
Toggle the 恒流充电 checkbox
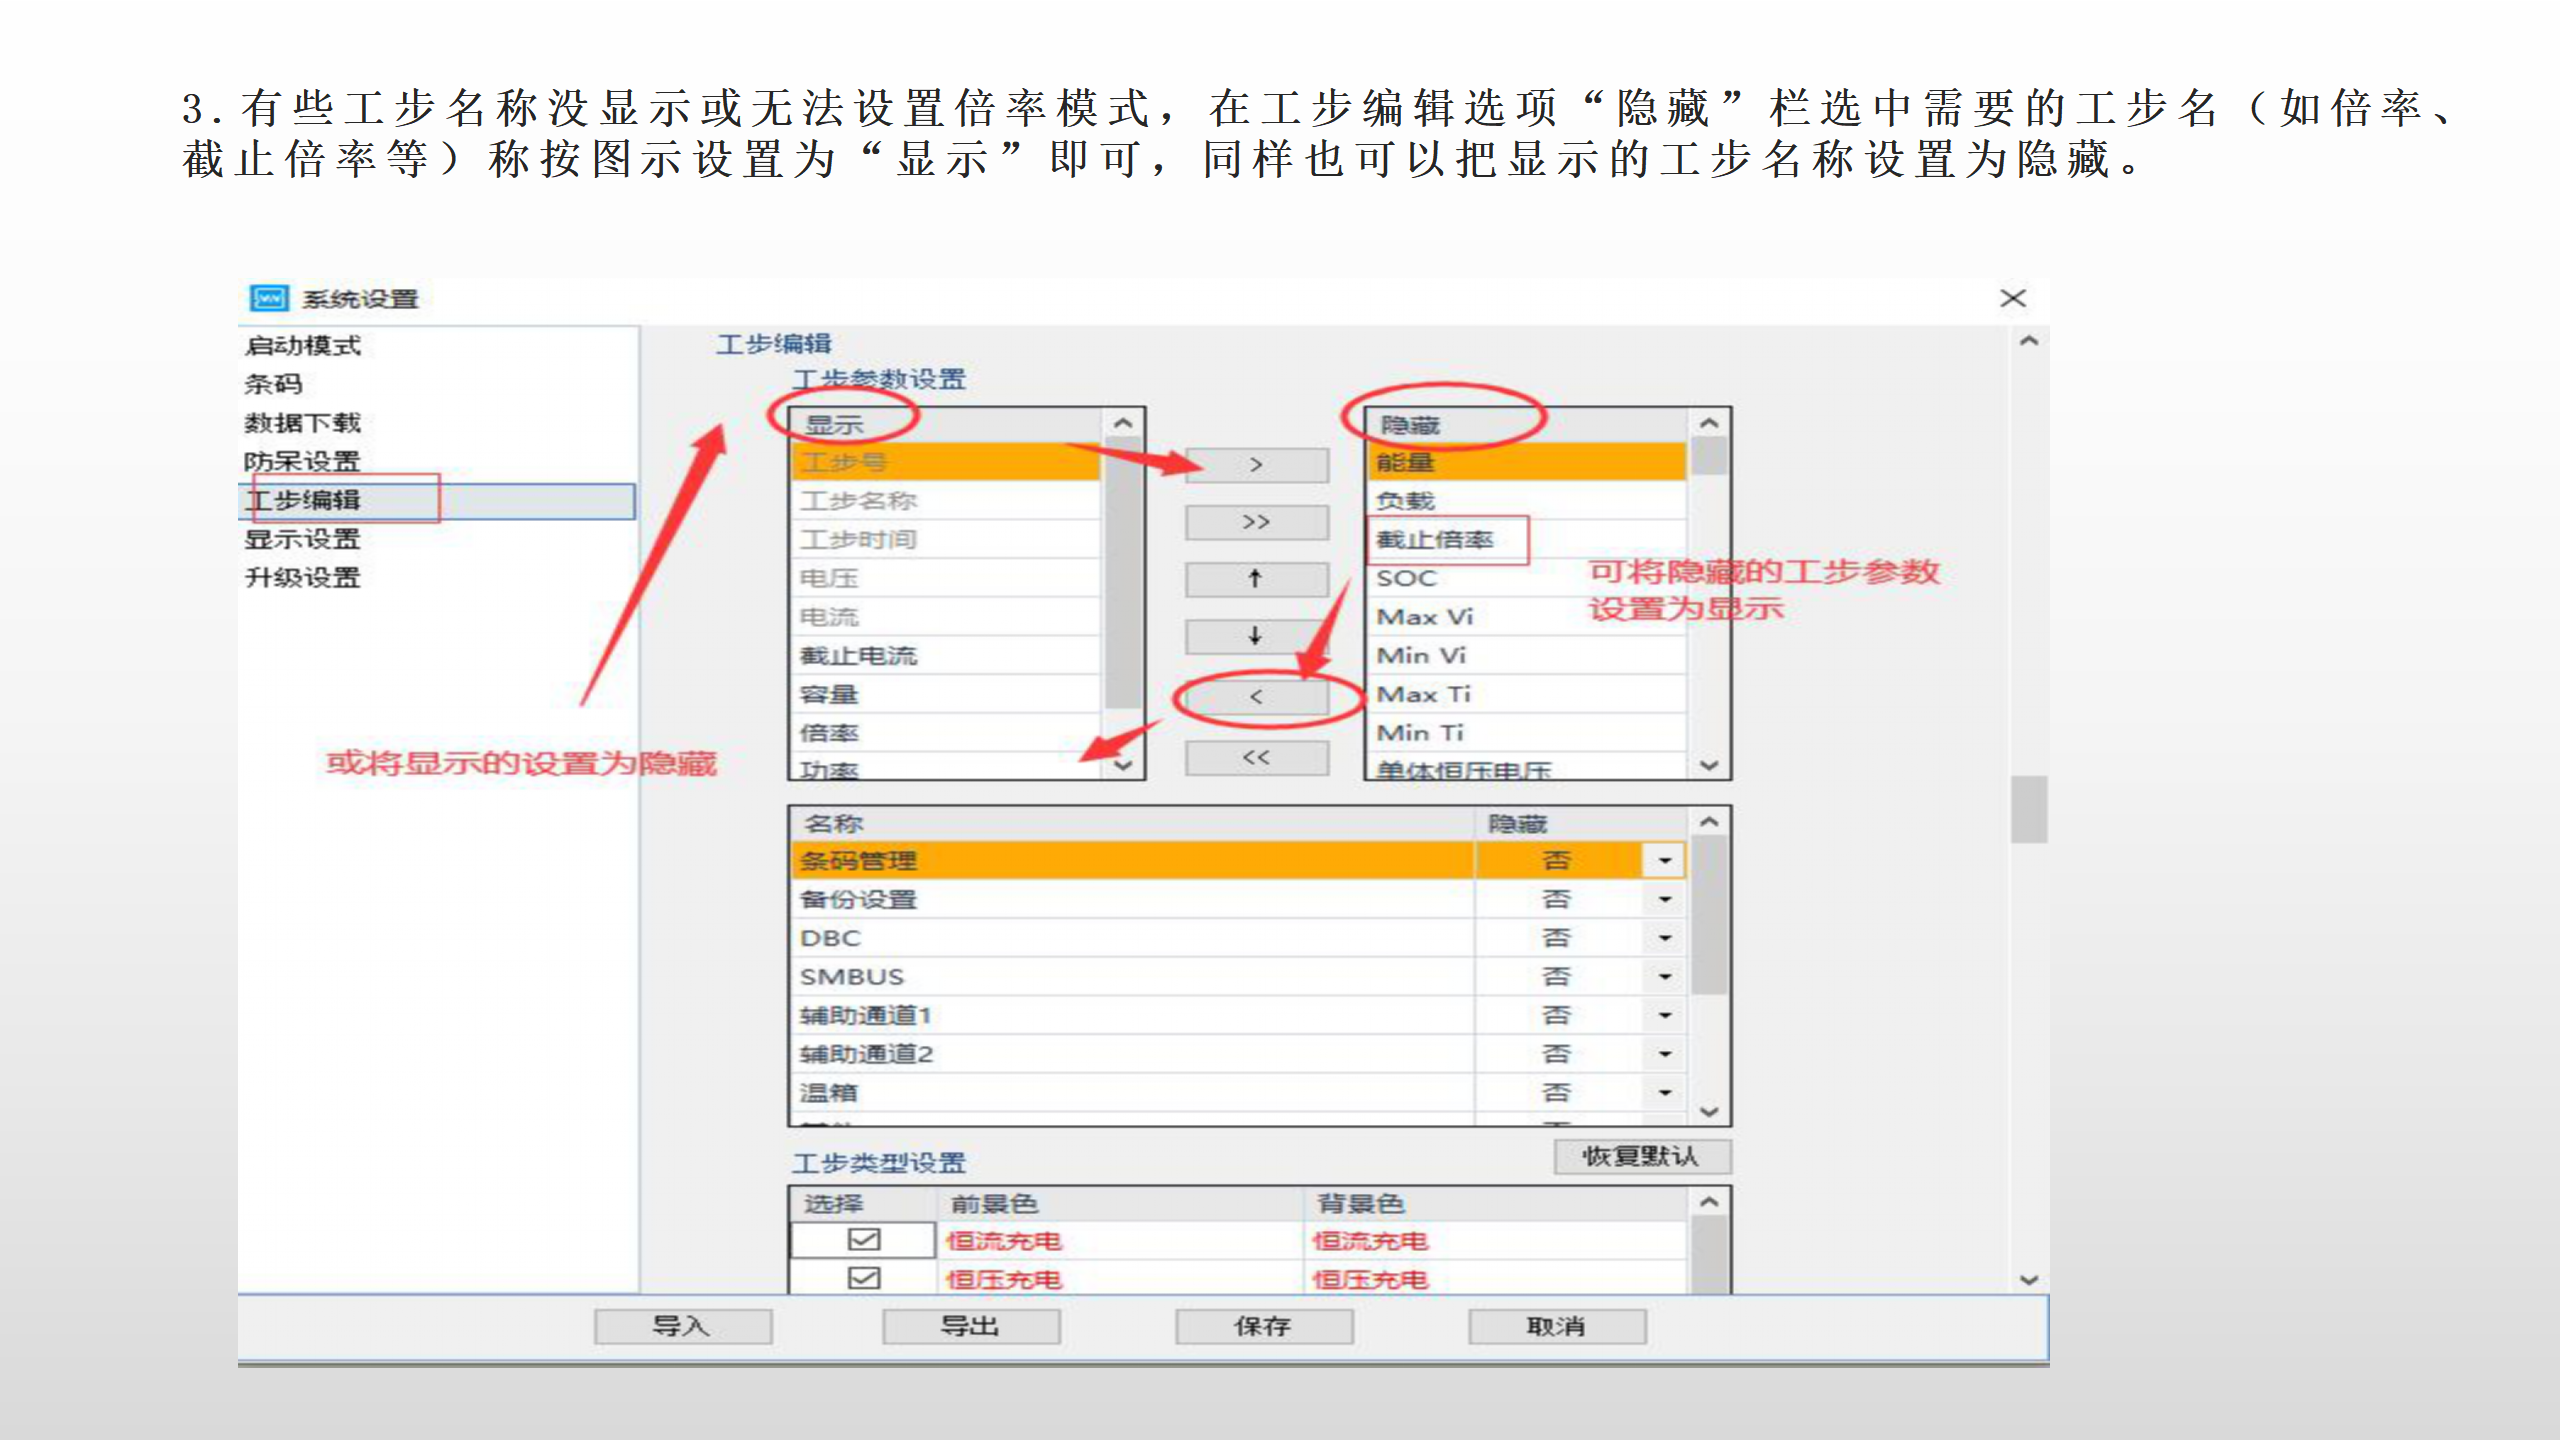click(863, 1240)
